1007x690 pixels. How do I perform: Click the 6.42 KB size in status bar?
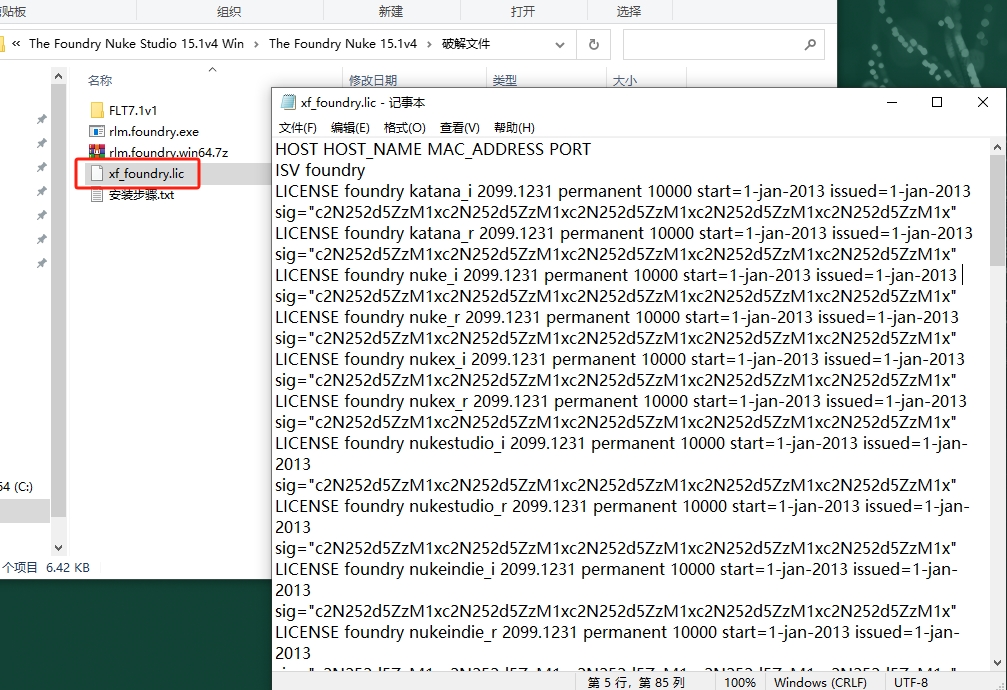(67, 567)
